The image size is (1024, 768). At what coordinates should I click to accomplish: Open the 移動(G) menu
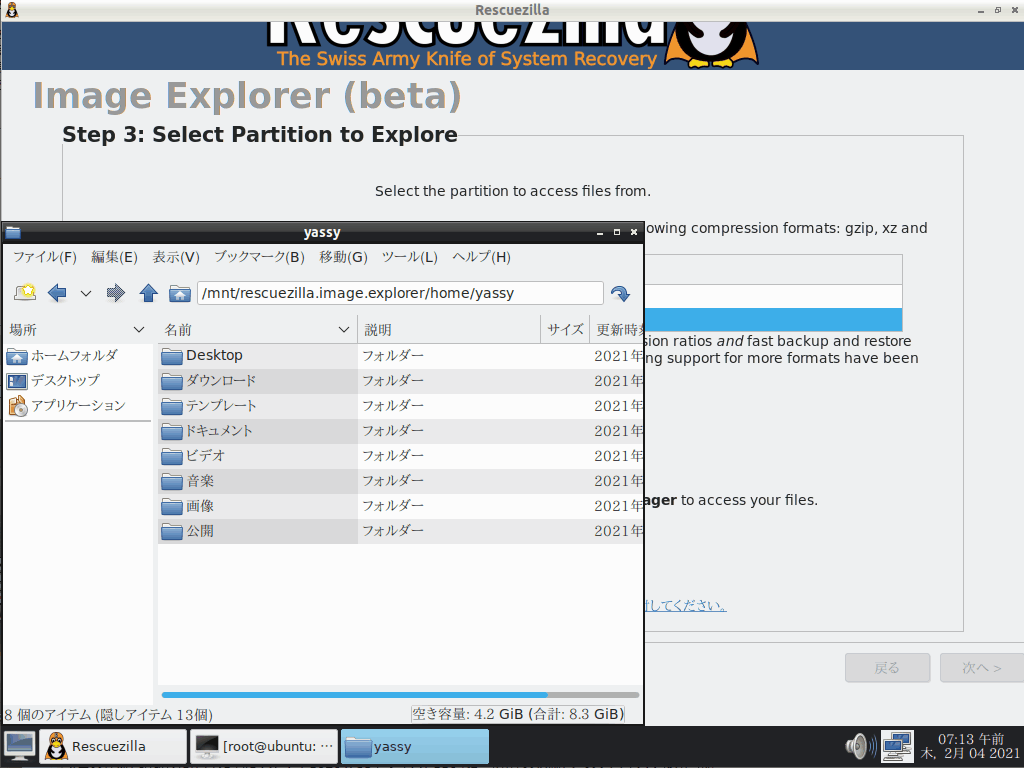coord(343,257)
